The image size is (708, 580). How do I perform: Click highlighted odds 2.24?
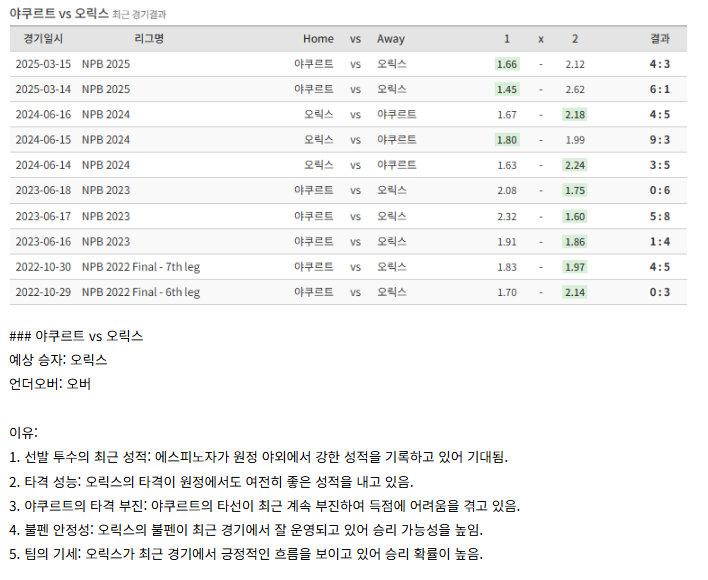[575, 165]
